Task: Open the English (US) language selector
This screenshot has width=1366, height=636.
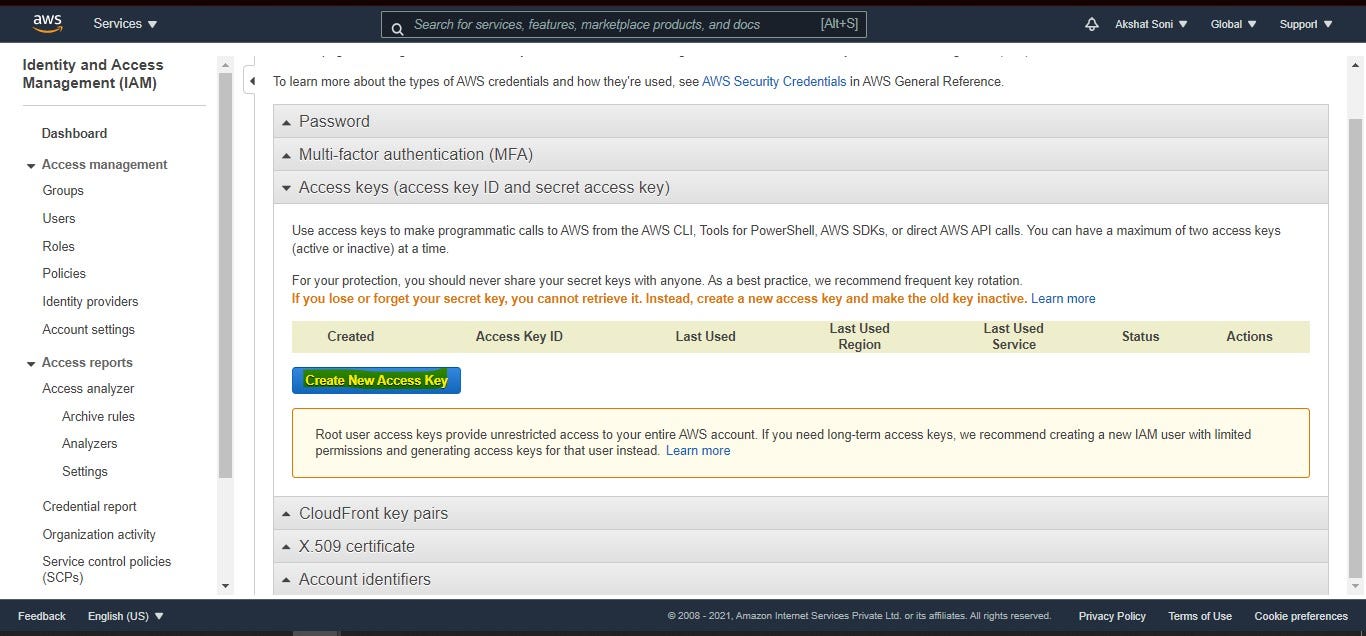Action: point(126,616)
